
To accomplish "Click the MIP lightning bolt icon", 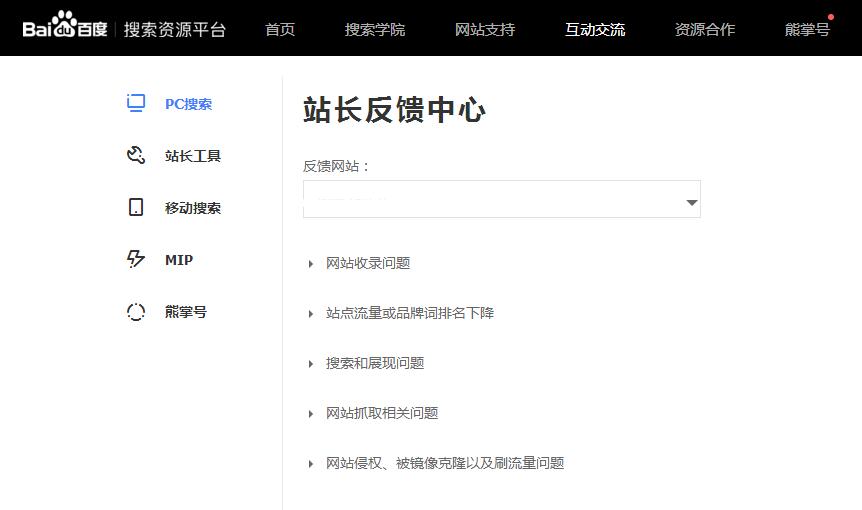I will 136,260.
